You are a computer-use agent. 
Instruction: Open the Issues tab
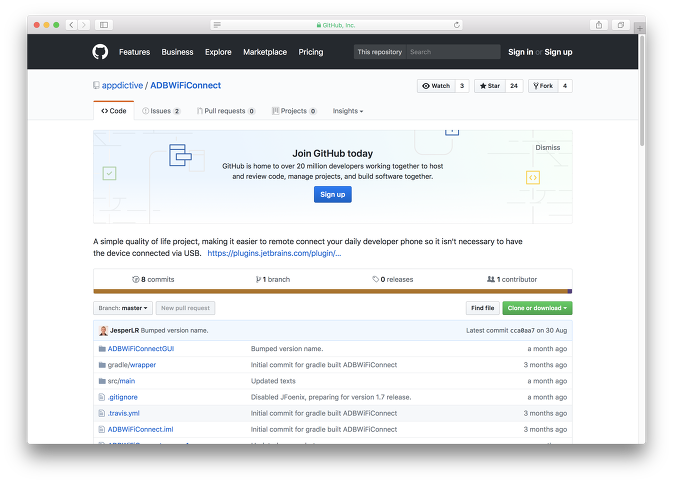pos(161,111)
